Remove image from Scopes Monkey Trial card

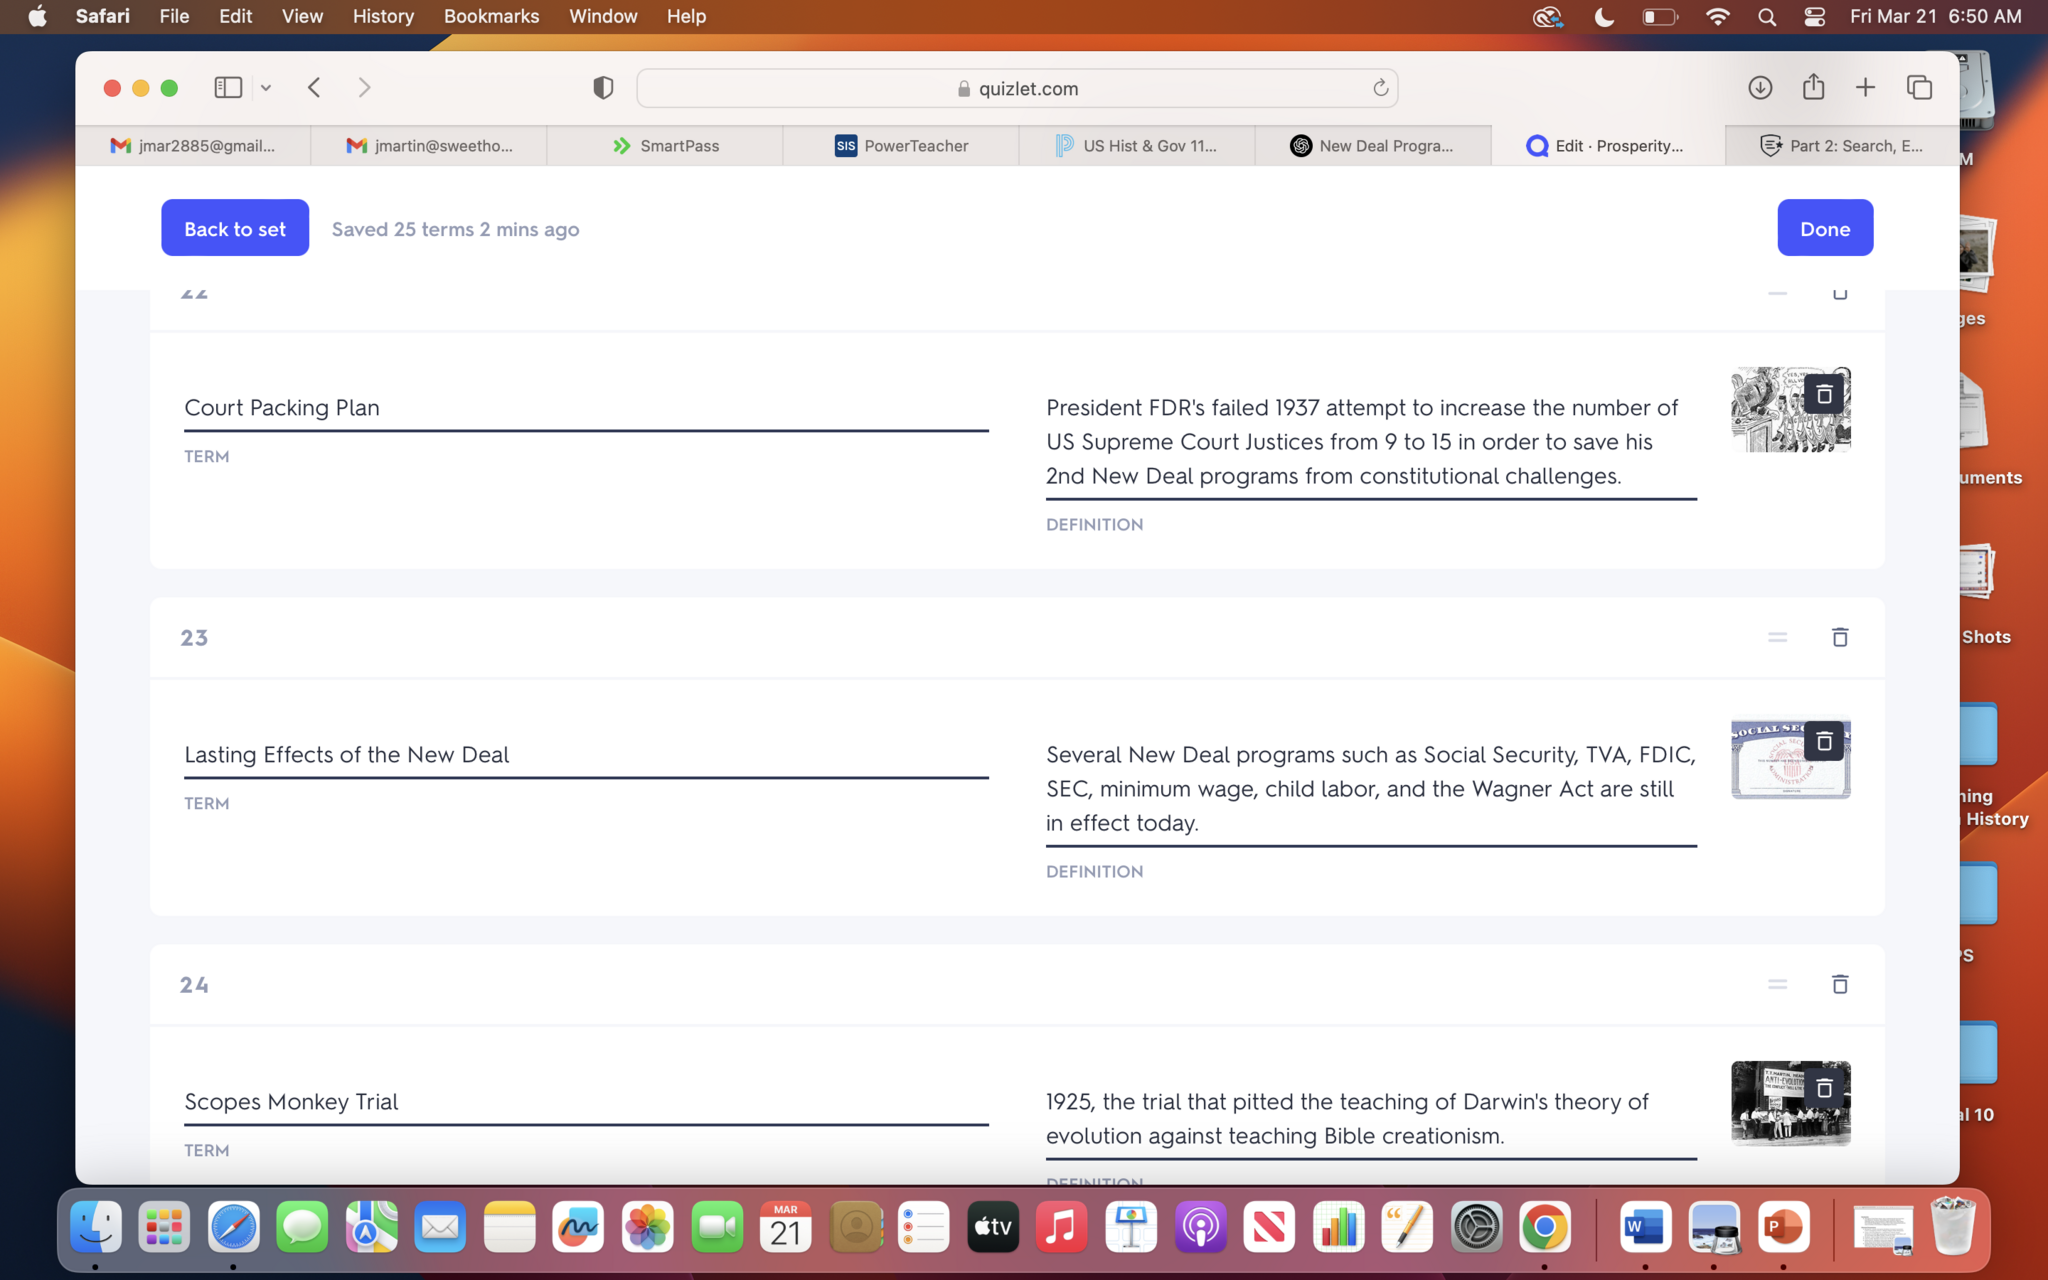point(1823,1088)
